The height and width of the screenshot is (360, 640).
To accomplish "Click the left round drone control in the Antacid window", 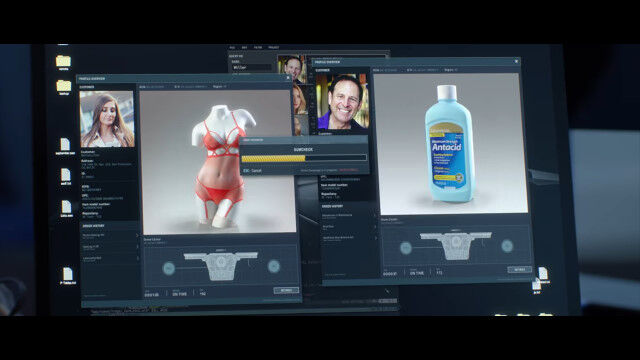I will tap(405, 247).
